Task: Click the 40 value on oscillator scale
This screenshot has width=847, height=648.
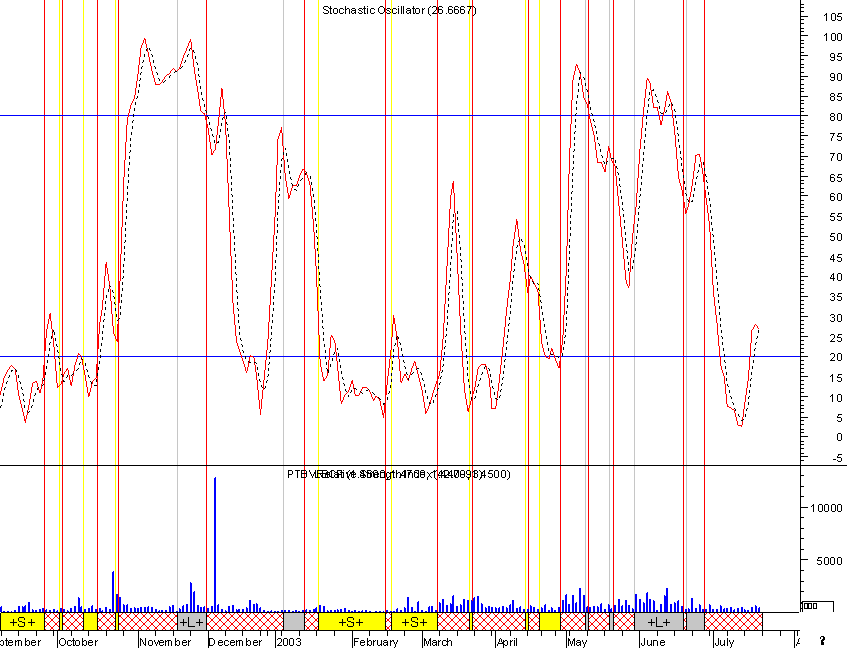Action: (836, 276)
